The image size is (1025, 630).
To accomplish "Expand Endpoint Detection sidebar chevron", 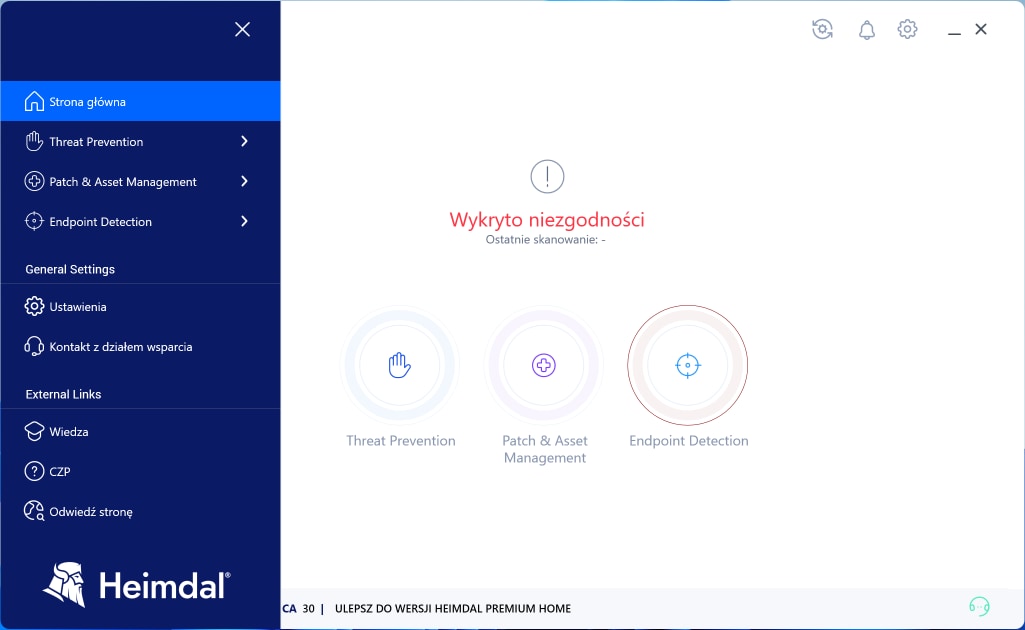I will click(x=244, y=221).
